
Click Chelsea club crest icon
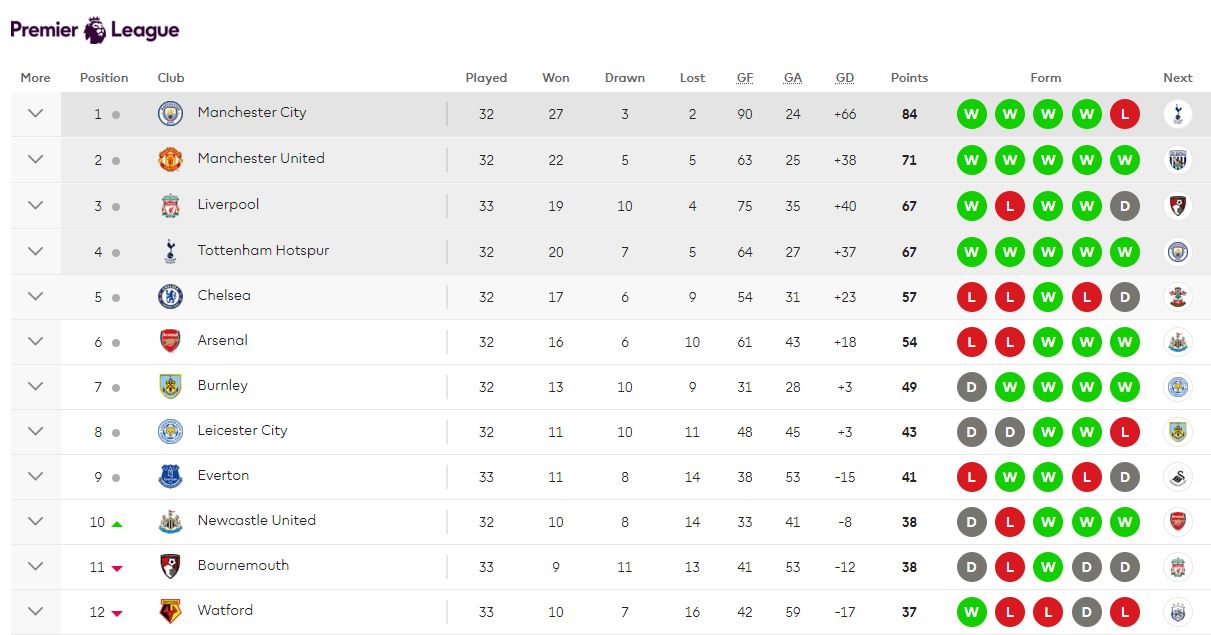pos(170,296)
